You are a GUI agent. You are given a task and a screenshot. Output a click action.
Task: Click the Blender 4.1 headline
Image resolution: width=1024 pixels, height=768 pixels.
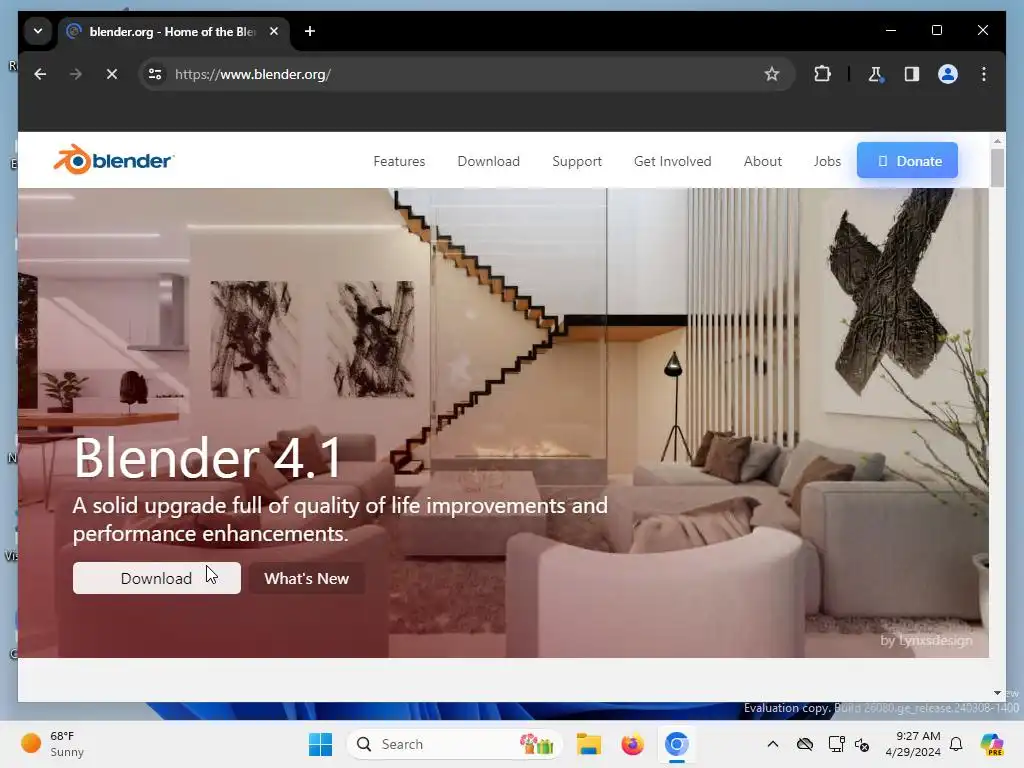pos(208,458)
